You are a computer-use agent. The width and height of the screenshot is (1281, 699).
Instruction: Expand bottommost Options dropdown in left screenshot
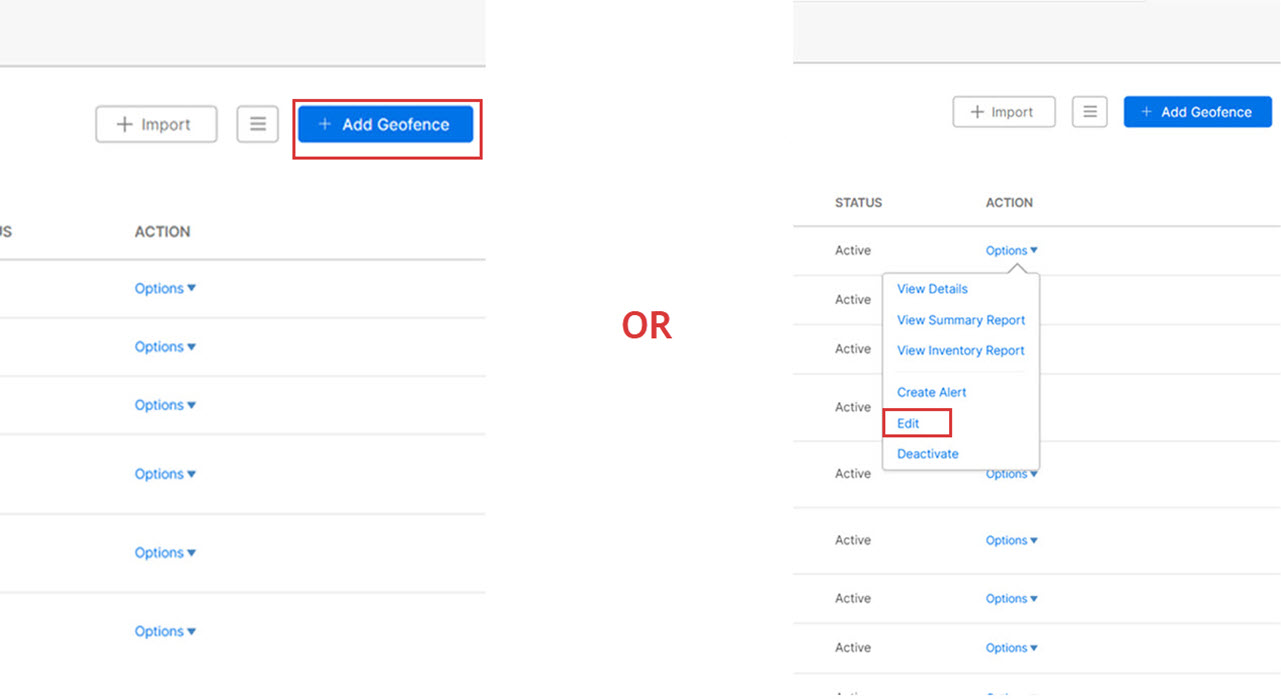165,632
